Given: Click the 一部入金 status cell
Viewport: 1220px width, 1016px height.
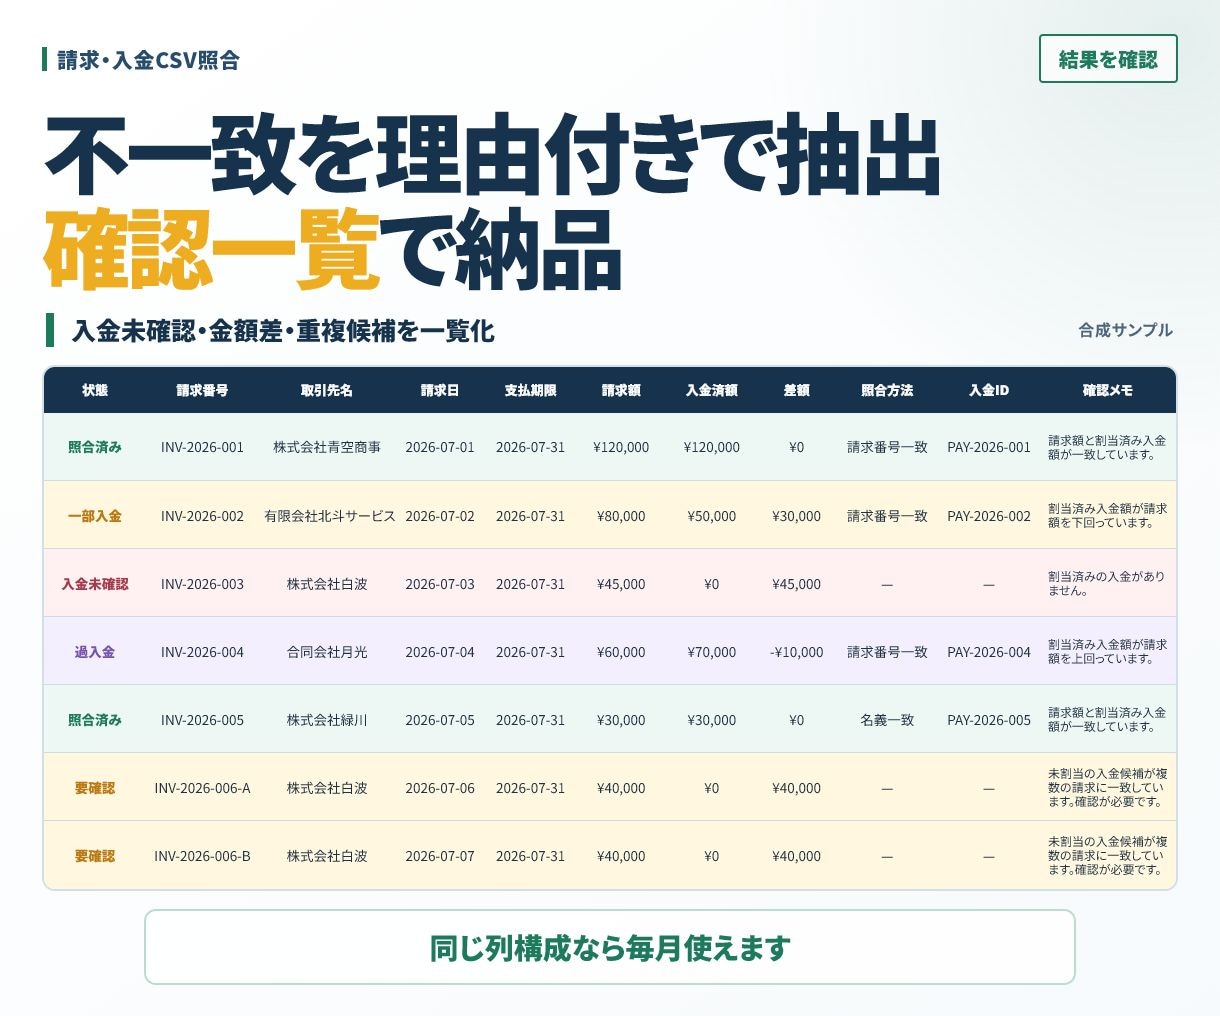Looking at the screenshot, I should click(x=95, y=516).
